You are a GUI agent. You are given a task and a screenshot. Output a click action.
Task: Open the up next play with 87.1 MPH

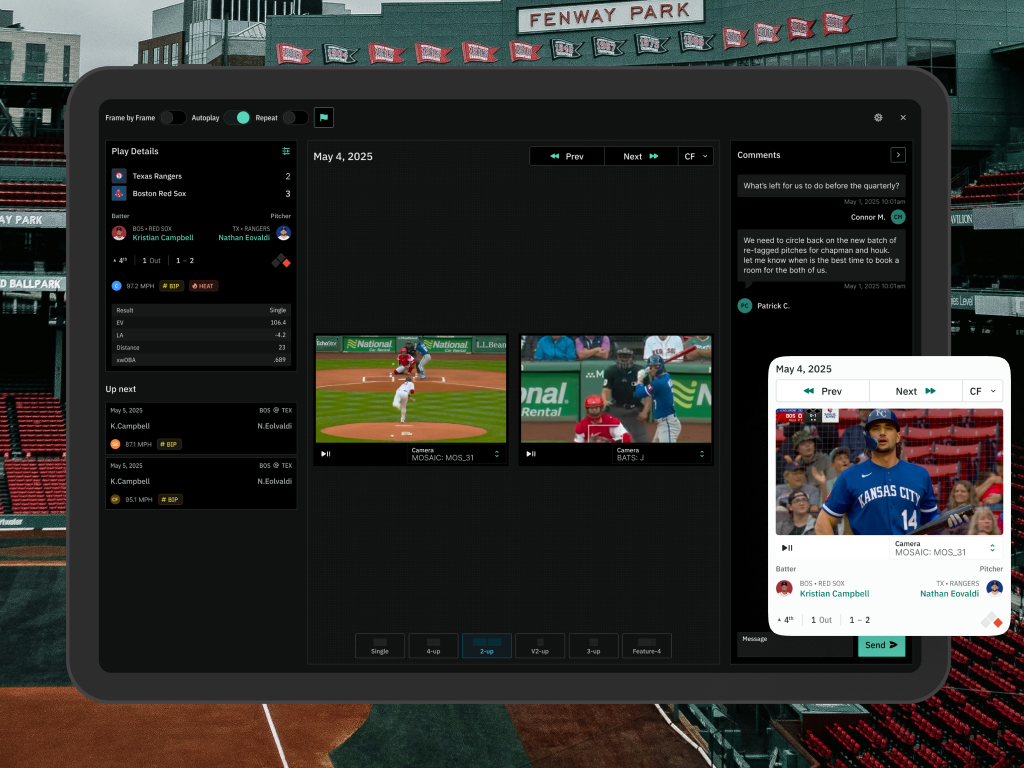201,428
